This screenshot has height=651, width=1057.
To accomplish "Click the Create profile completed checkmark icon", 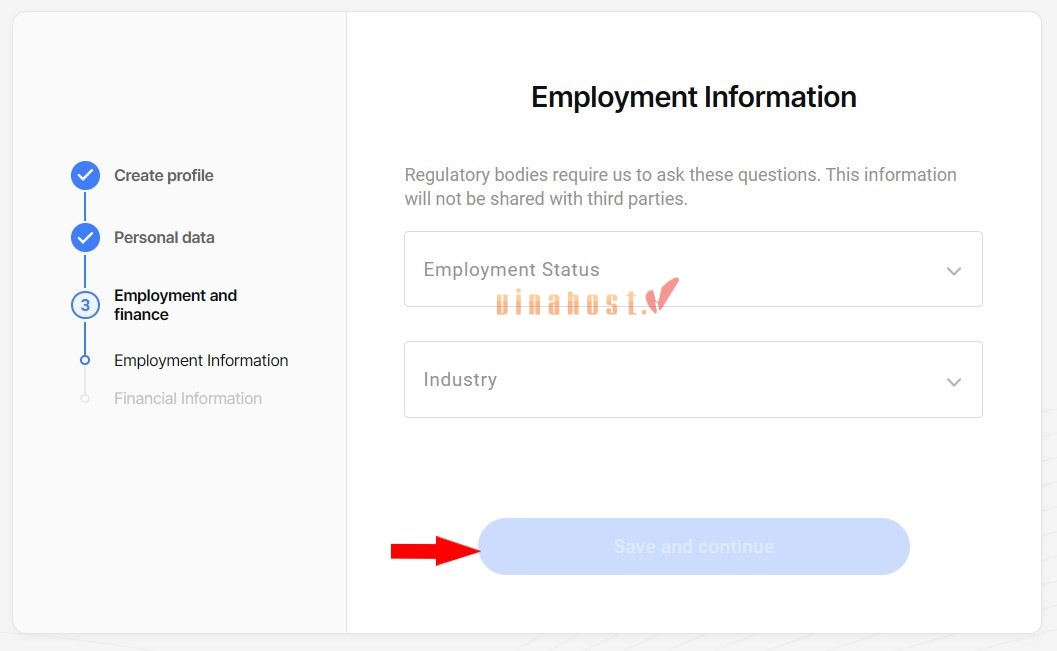I will click(x=85, y=176).
